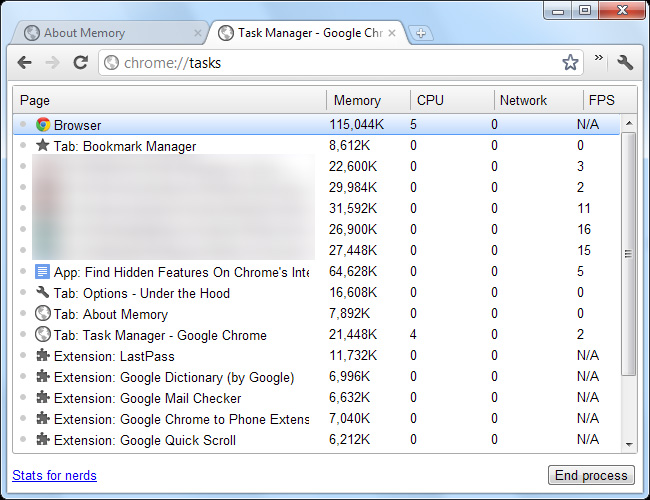The width and height of the screenshot is (650, 500).
Task: Sort by the Page column header
Action: (x=169, y=100)
